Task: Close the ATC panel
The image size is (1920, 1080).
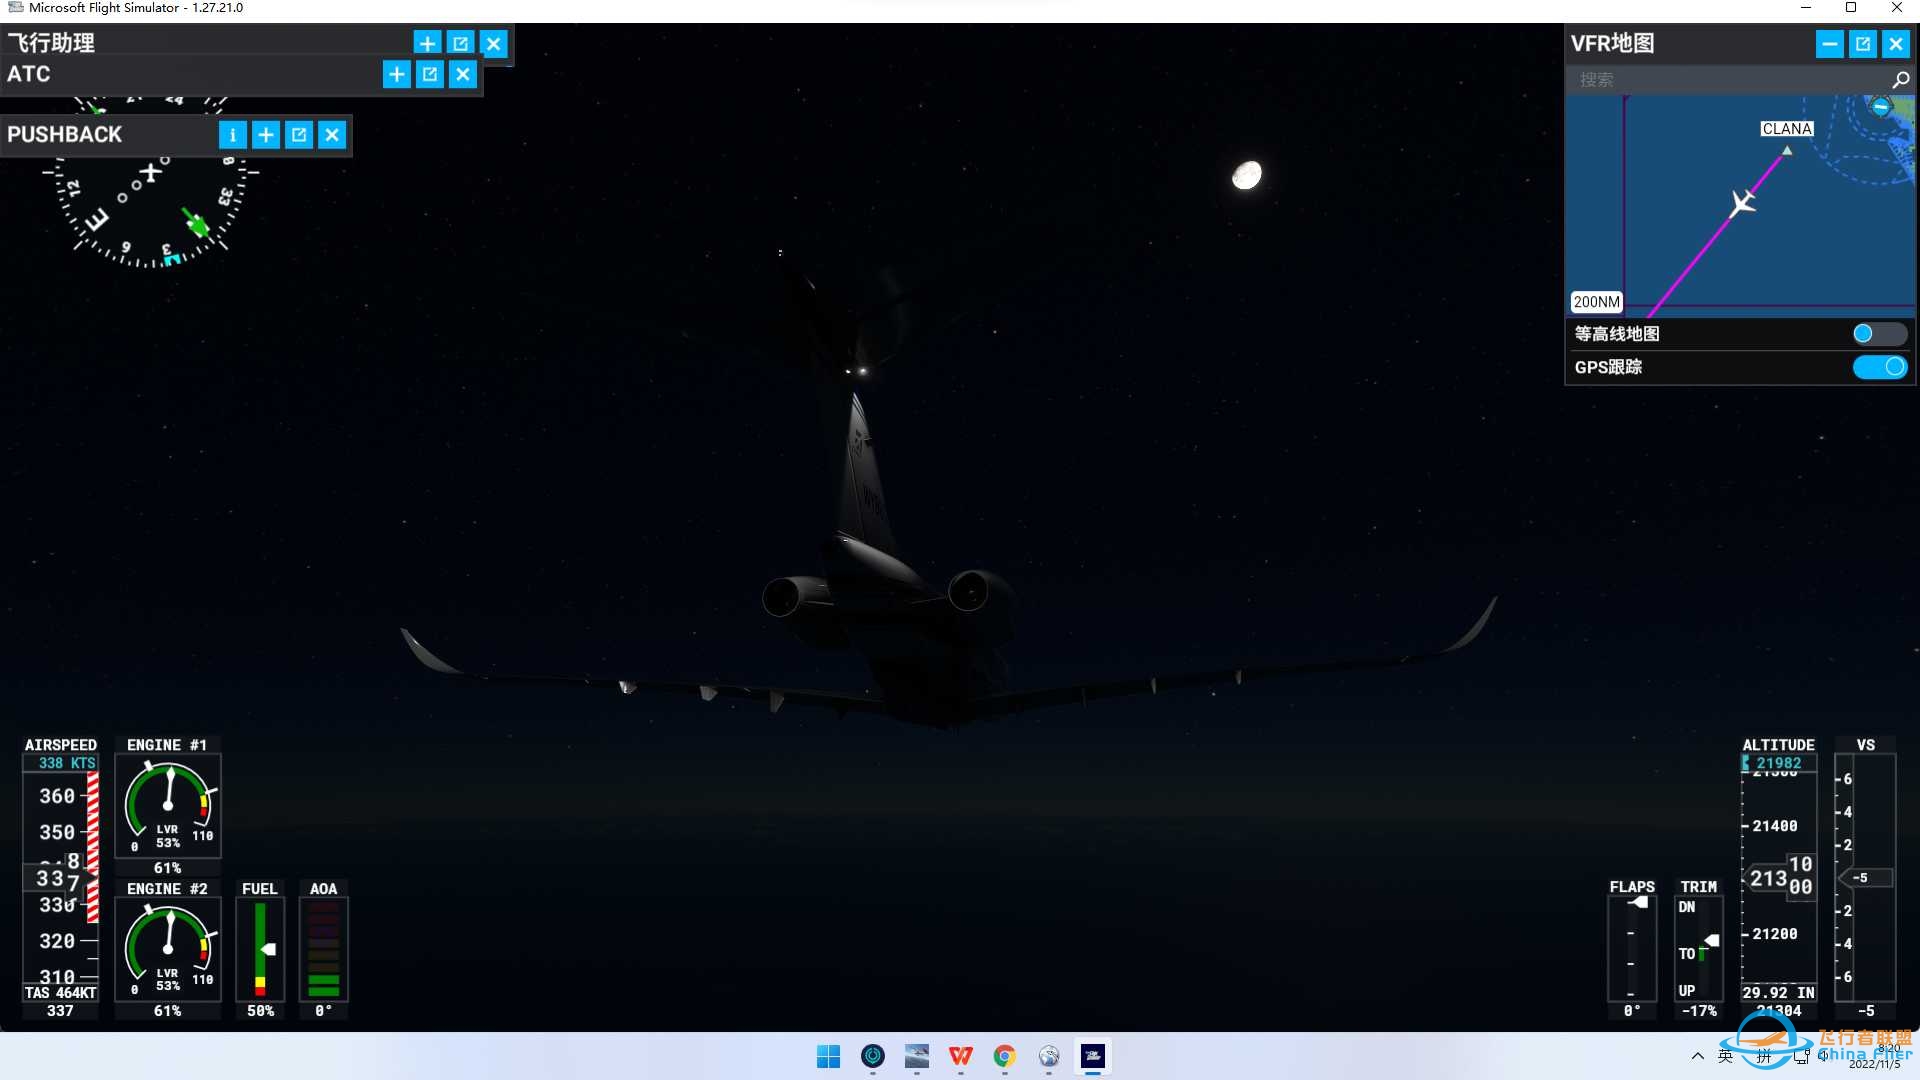Action: (463, 74)
